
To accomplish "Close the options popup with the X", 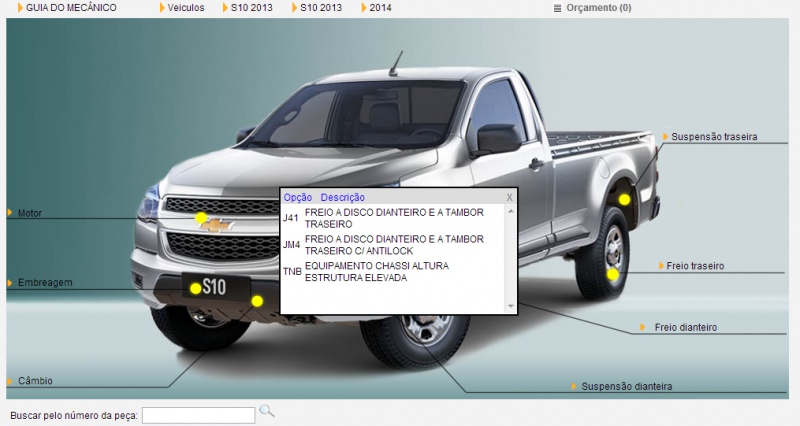I will pyautogui.click(x=509, y=197).
